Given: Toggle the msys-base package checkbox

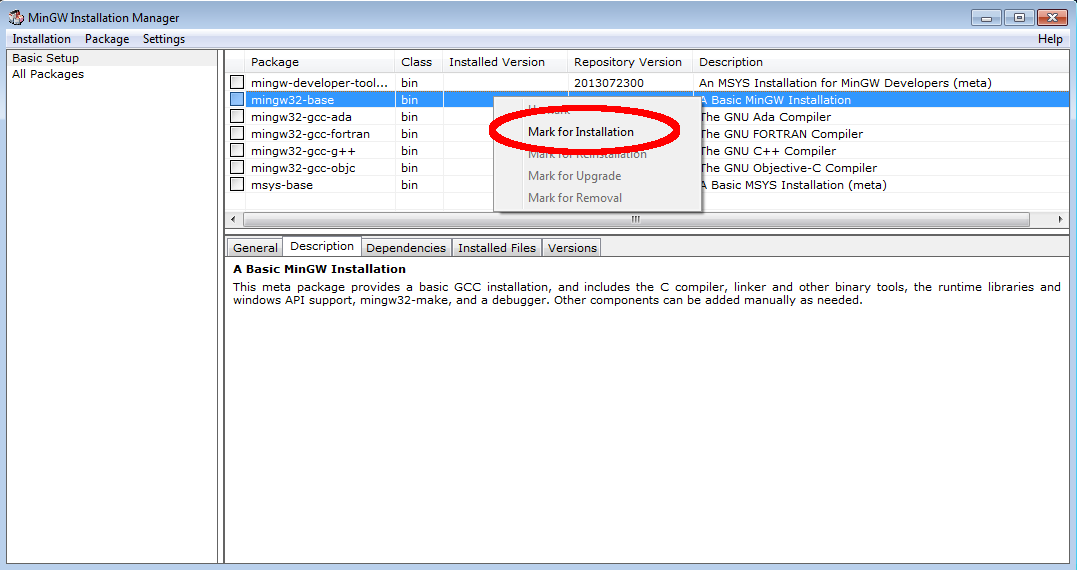Looking at the screenshot, I should pos(237,185).
